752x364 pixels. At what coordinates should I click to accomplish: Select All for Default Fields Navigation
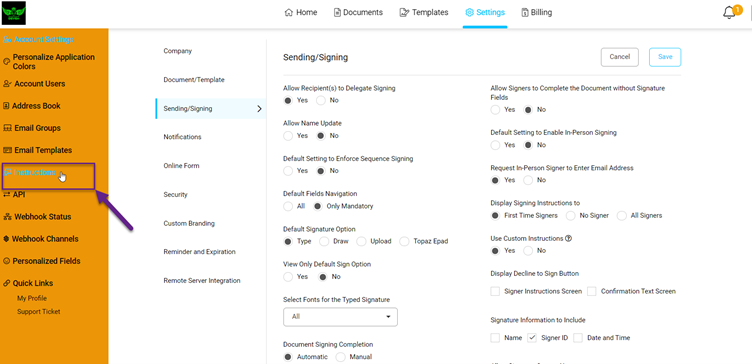[x=288, y=206]
